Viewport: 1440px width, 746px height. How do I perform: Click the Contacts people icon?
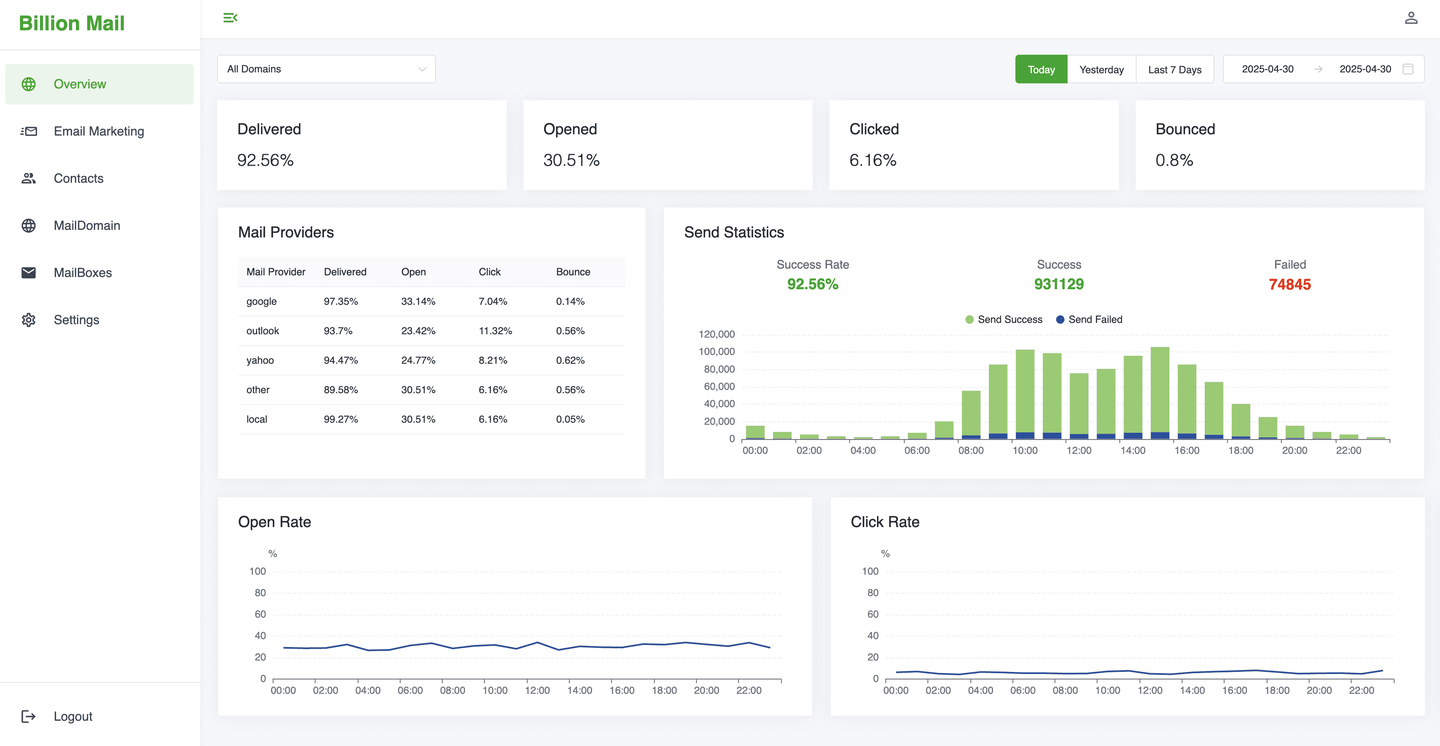click(29, 178)
